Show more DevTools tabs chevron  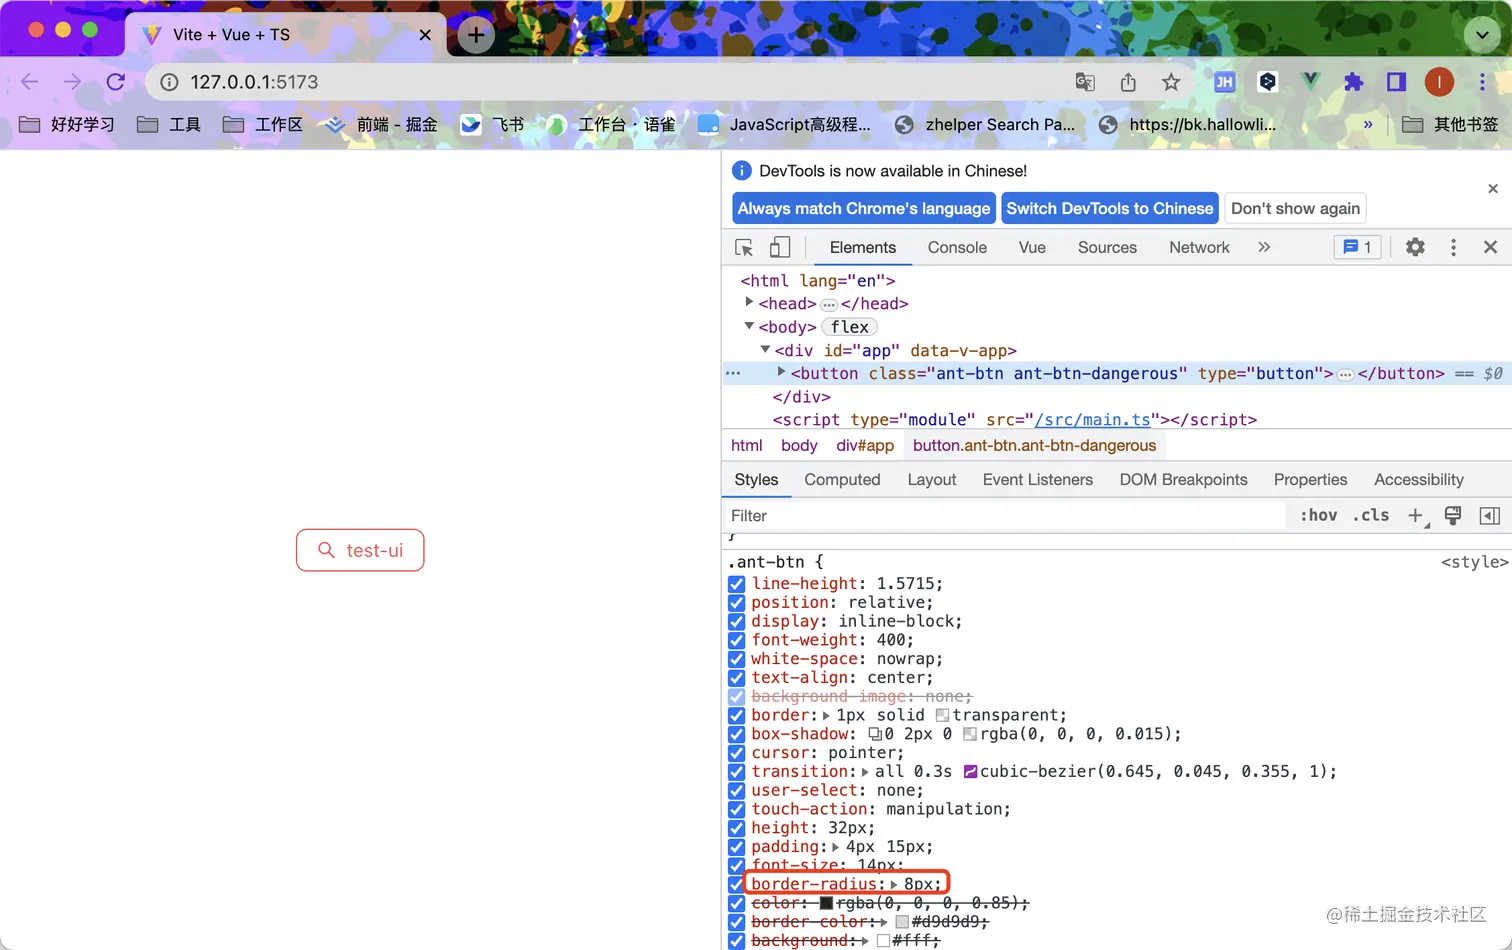pyautogui.click(x=1264, y=247)
